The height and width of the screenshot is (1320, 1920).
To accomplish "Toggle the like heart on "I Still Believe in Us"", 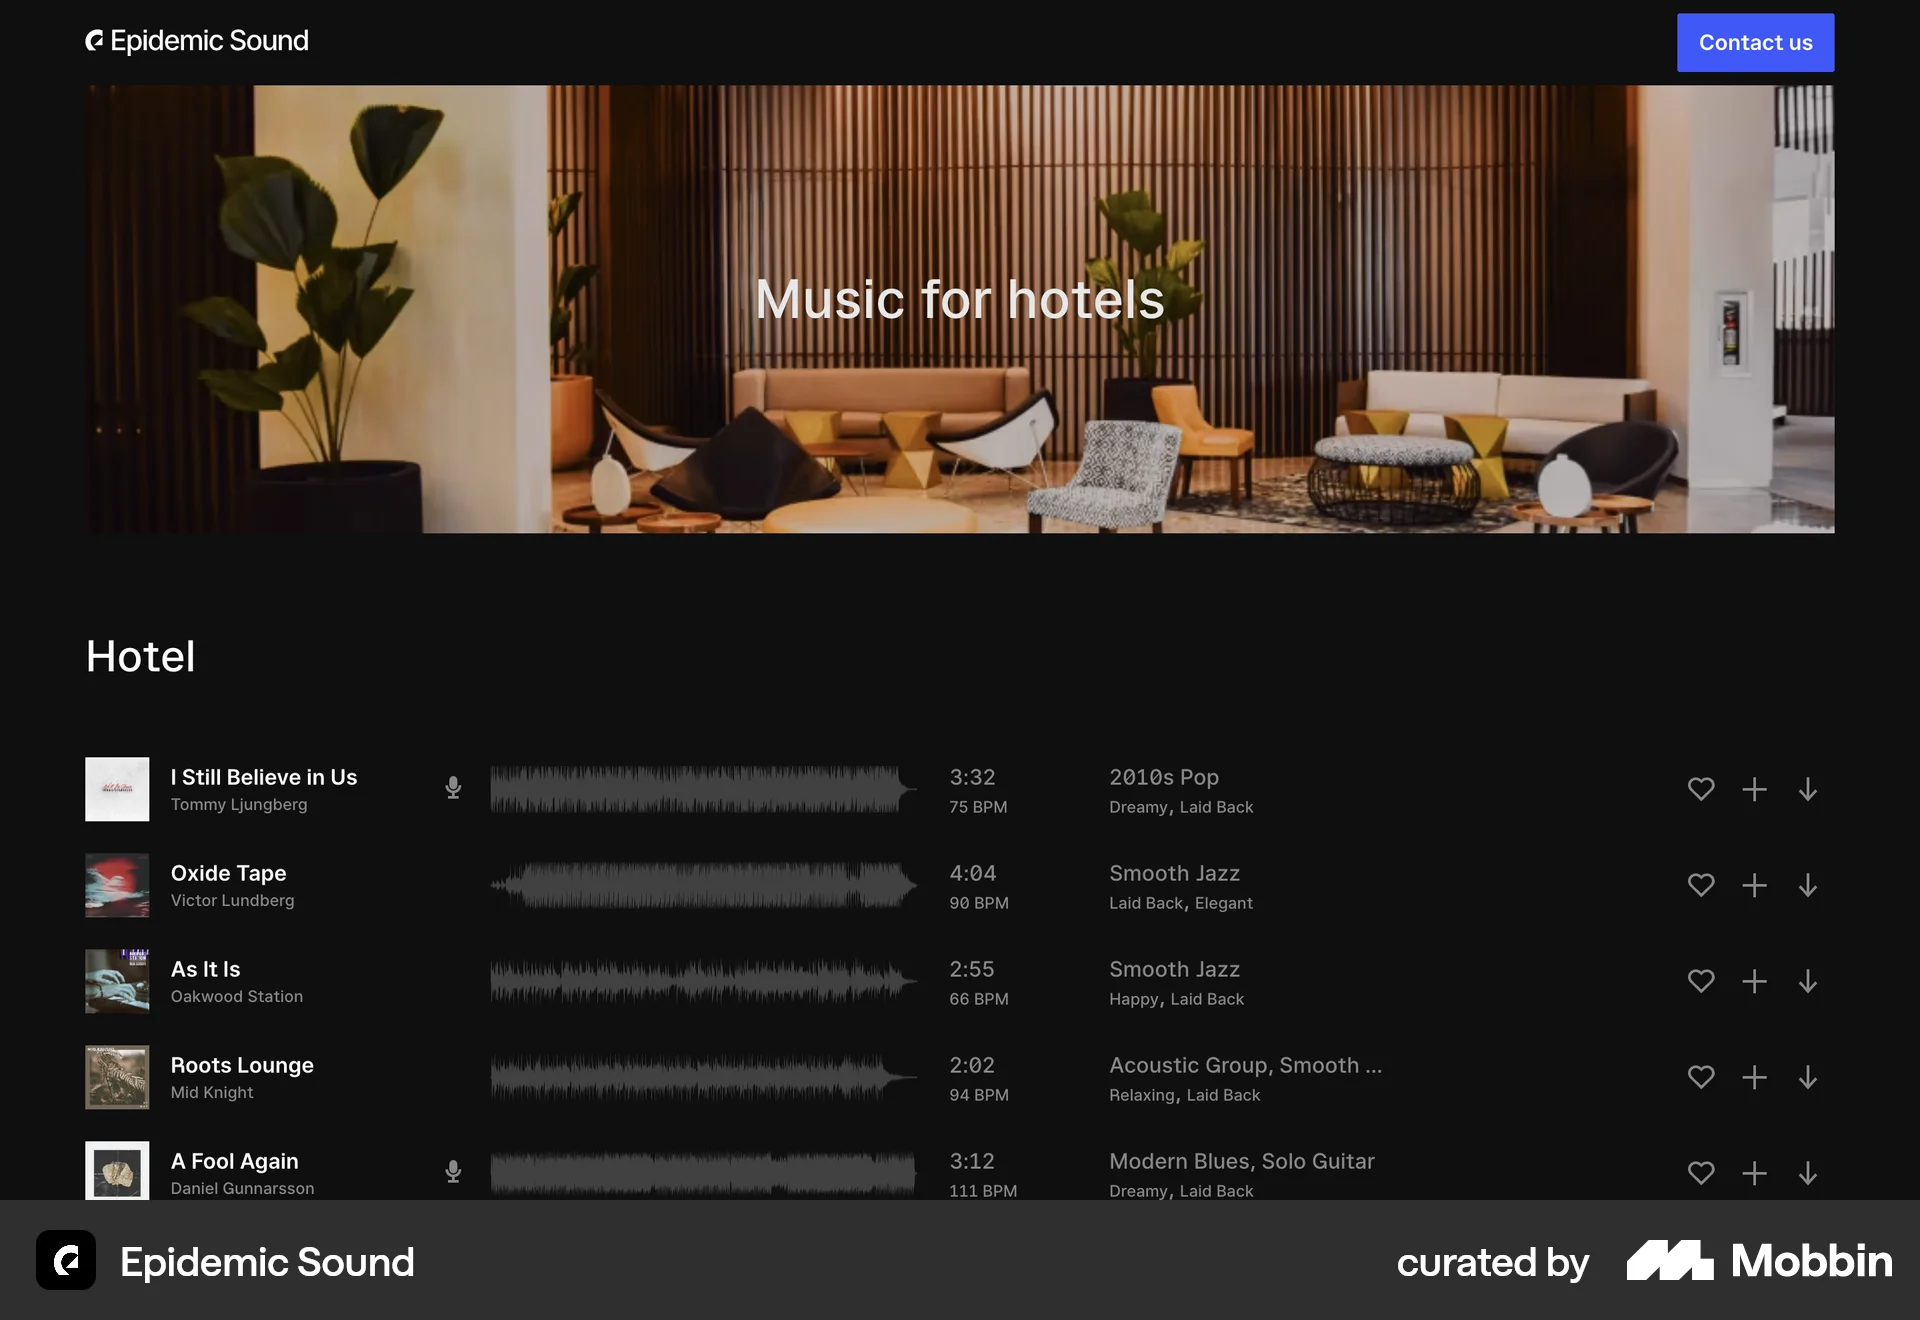I will point(1701,789).
